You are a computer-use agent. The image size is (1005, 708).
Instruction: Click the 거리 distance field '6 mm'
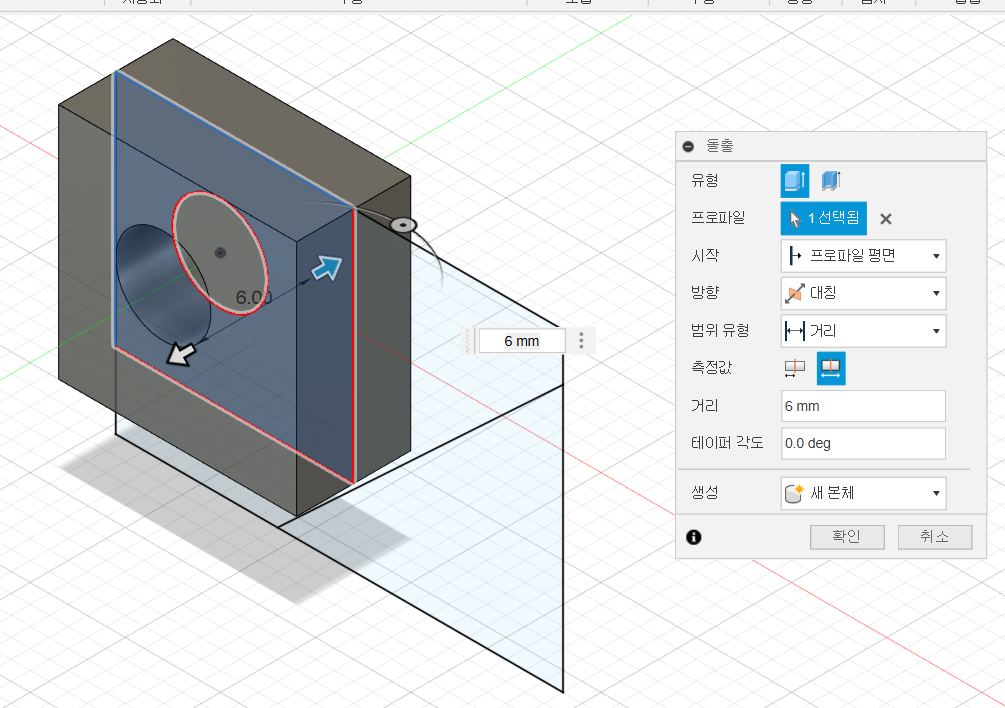pyautogui.click(x=863, y=406)
